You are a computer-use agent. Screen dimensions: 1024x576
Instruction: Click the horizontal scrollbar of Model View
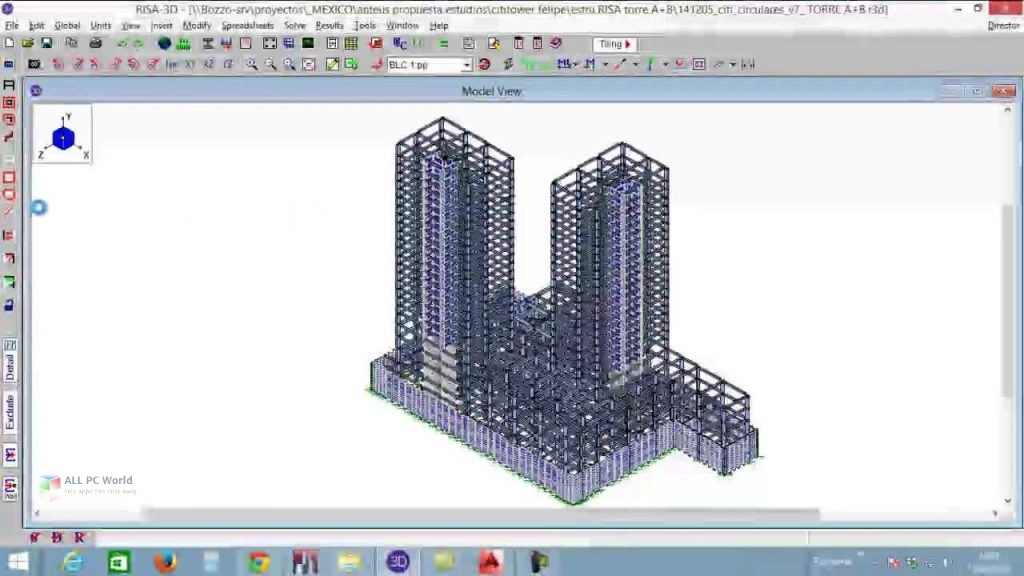click(x=481, y=514)
